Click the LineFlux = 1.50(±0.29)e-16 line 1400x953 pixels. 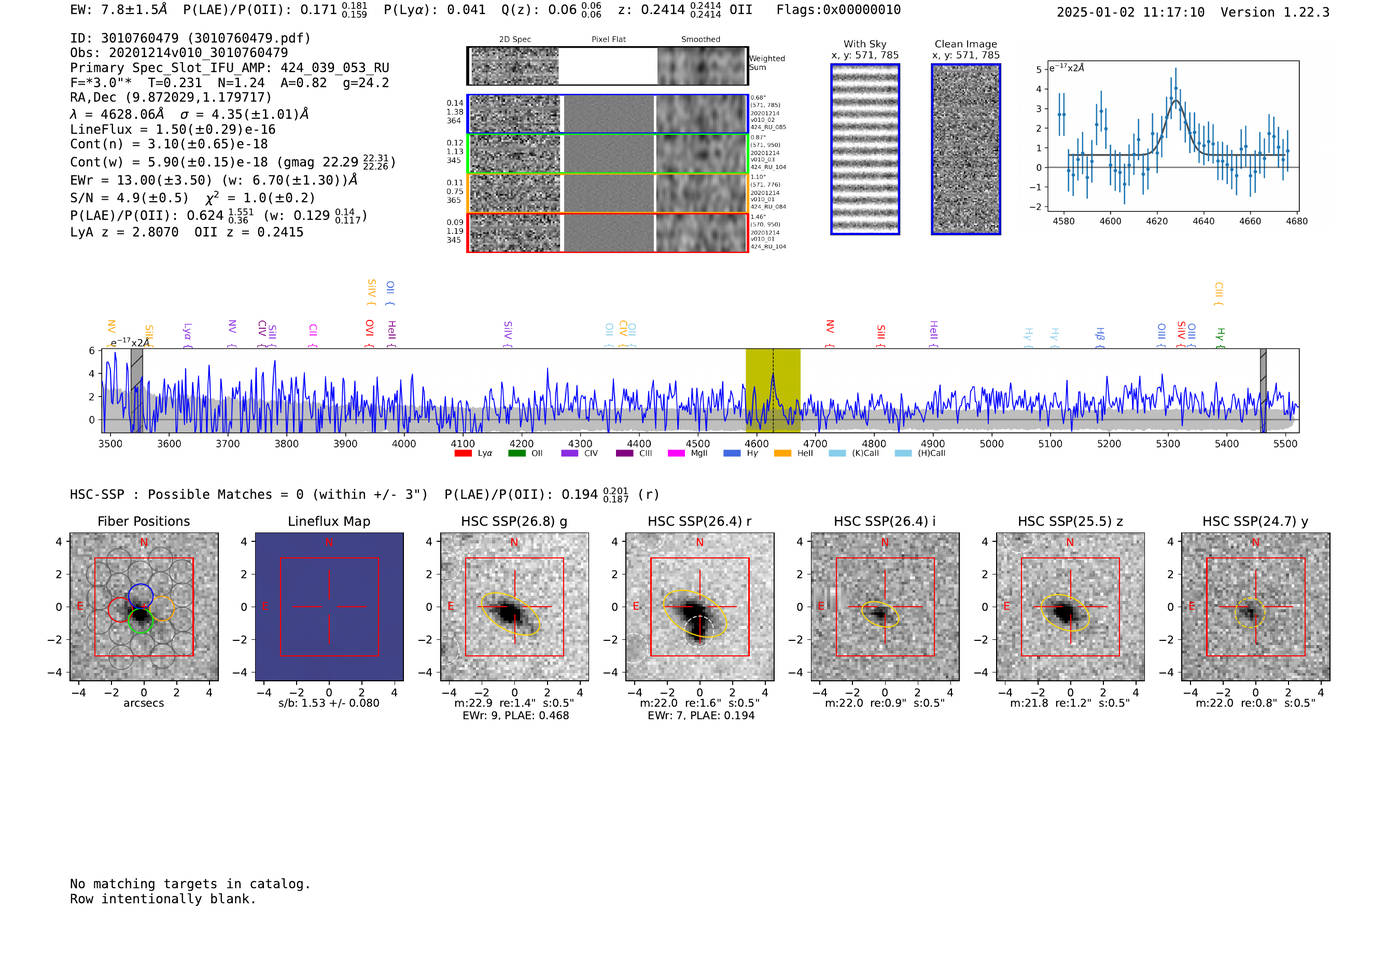(x=173, y=129)
